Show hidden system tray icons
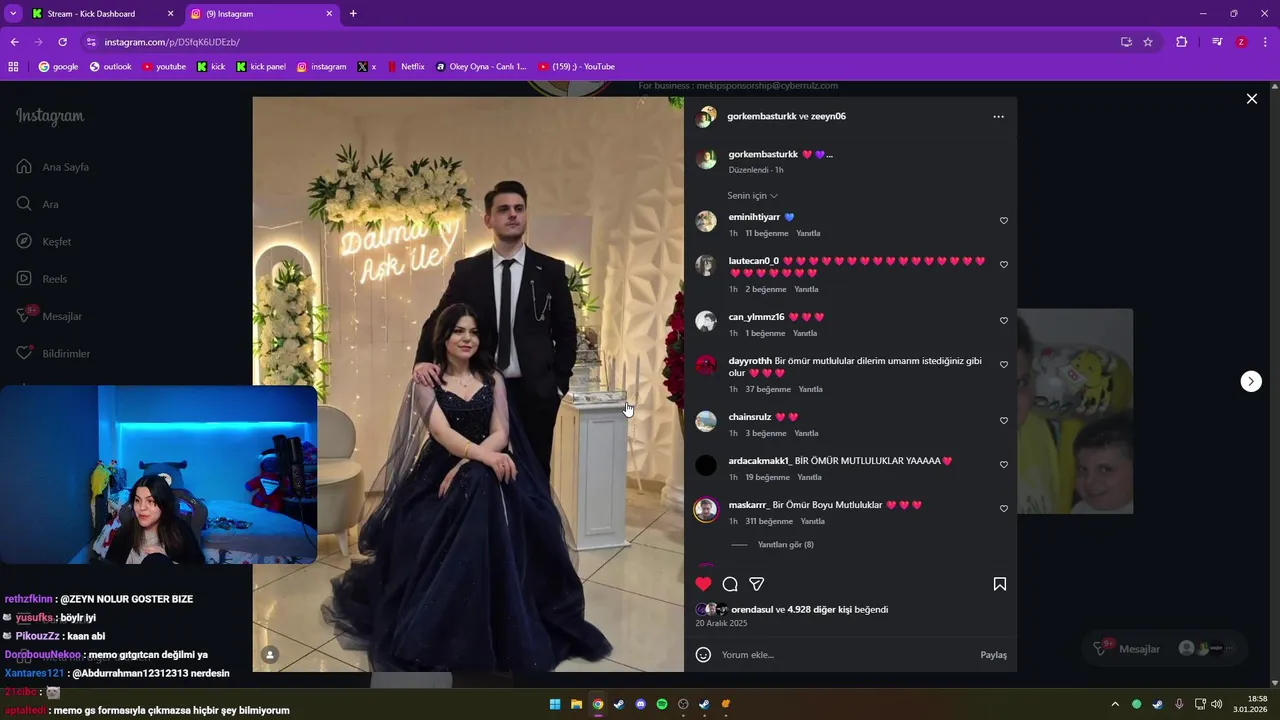 pyautogui.click(x=1115, y=704)
